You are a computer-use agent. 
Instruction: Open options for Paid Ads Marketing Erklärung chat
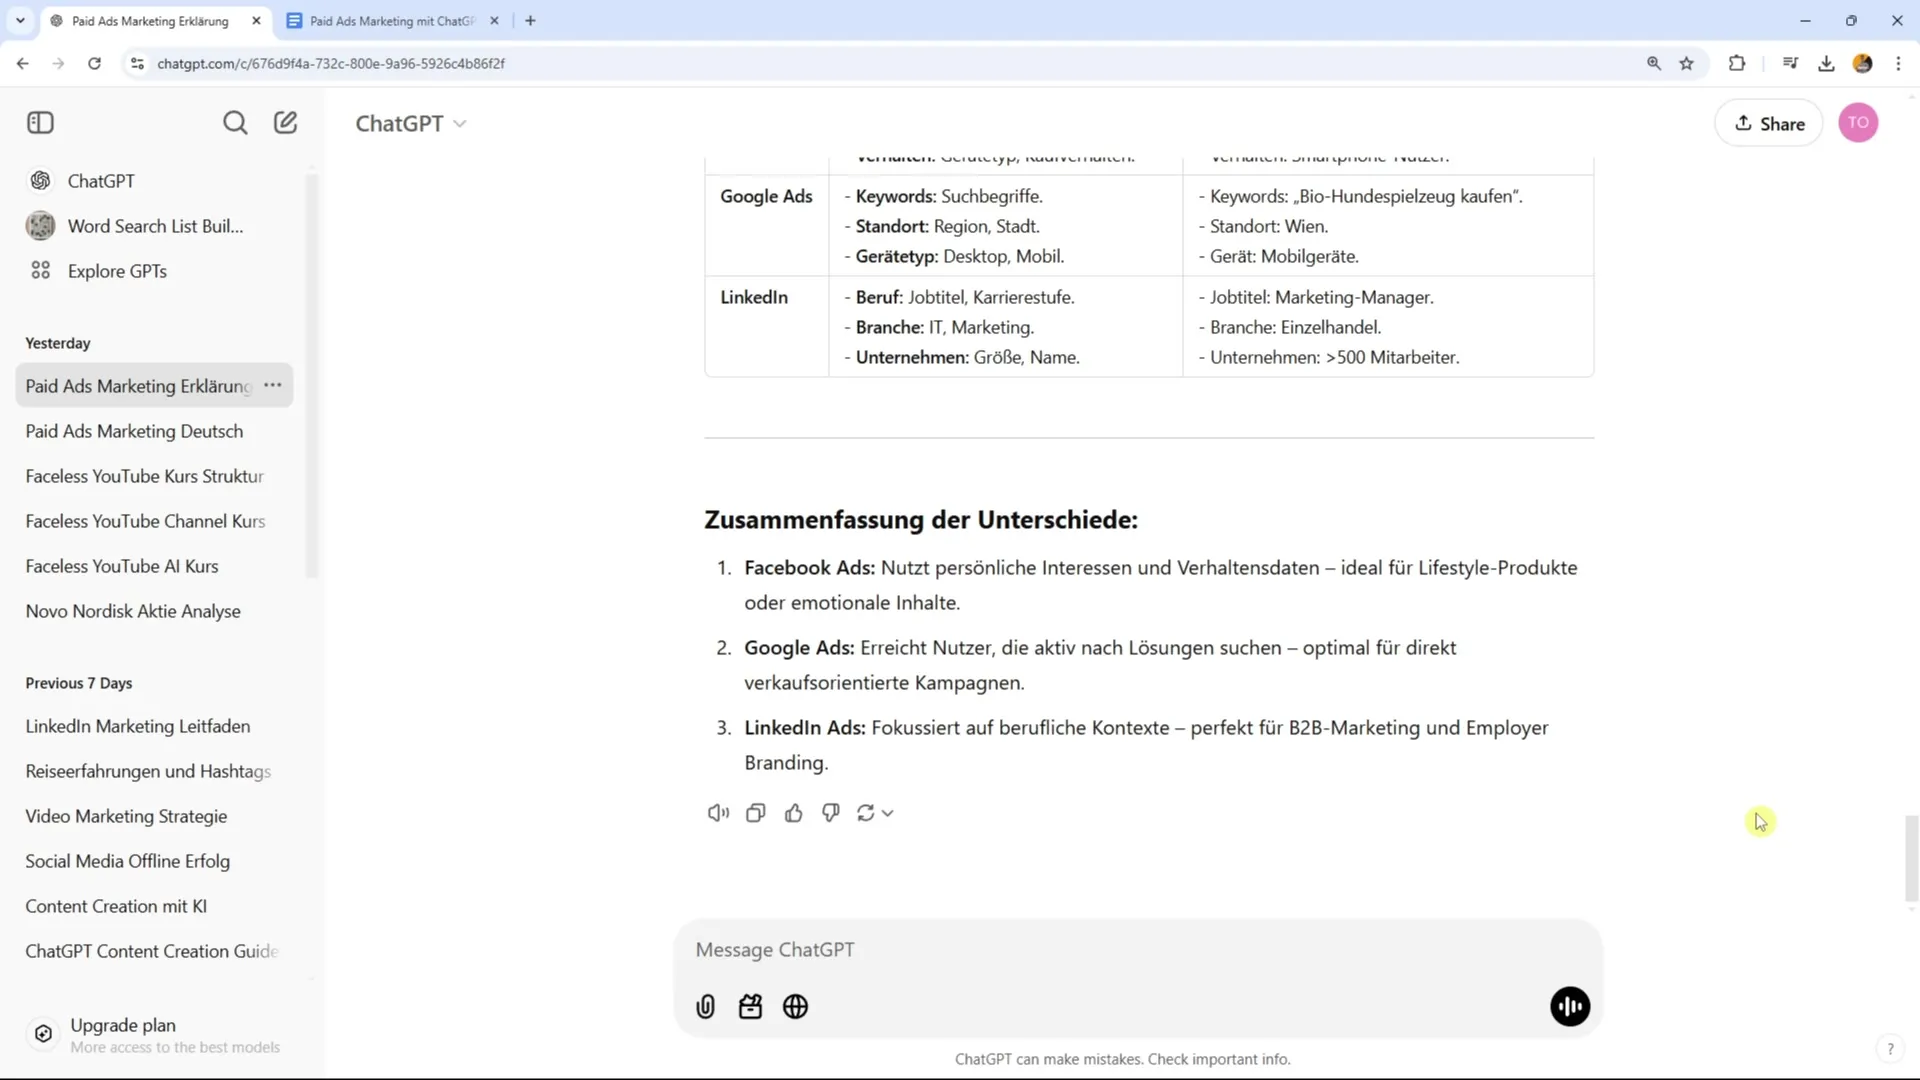[x=273, y=386]
